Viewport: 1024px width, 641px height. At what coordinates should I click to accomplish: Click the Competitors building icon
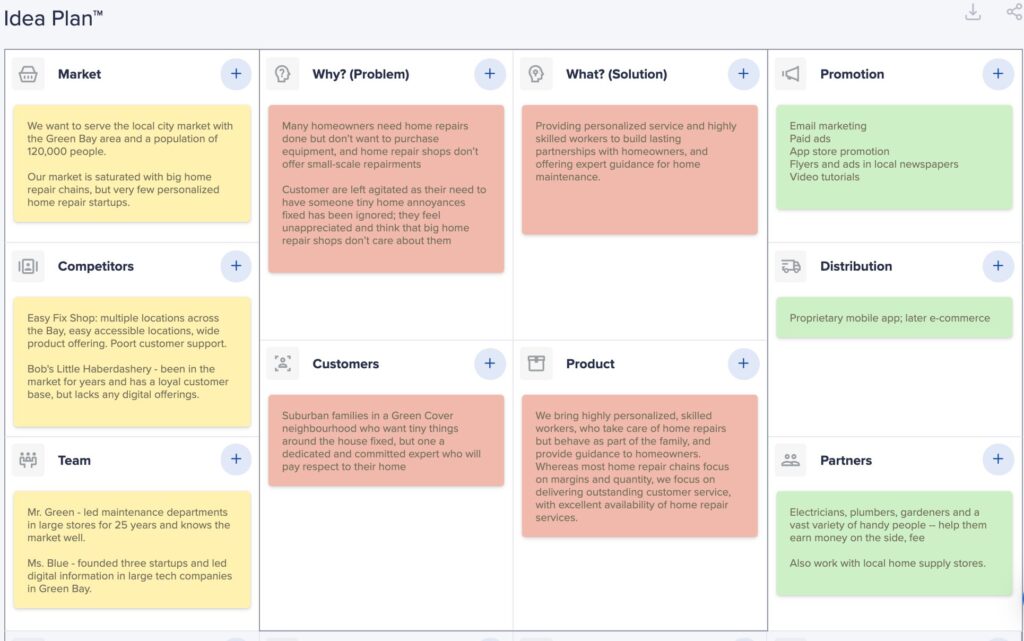(x=29, y=266)
